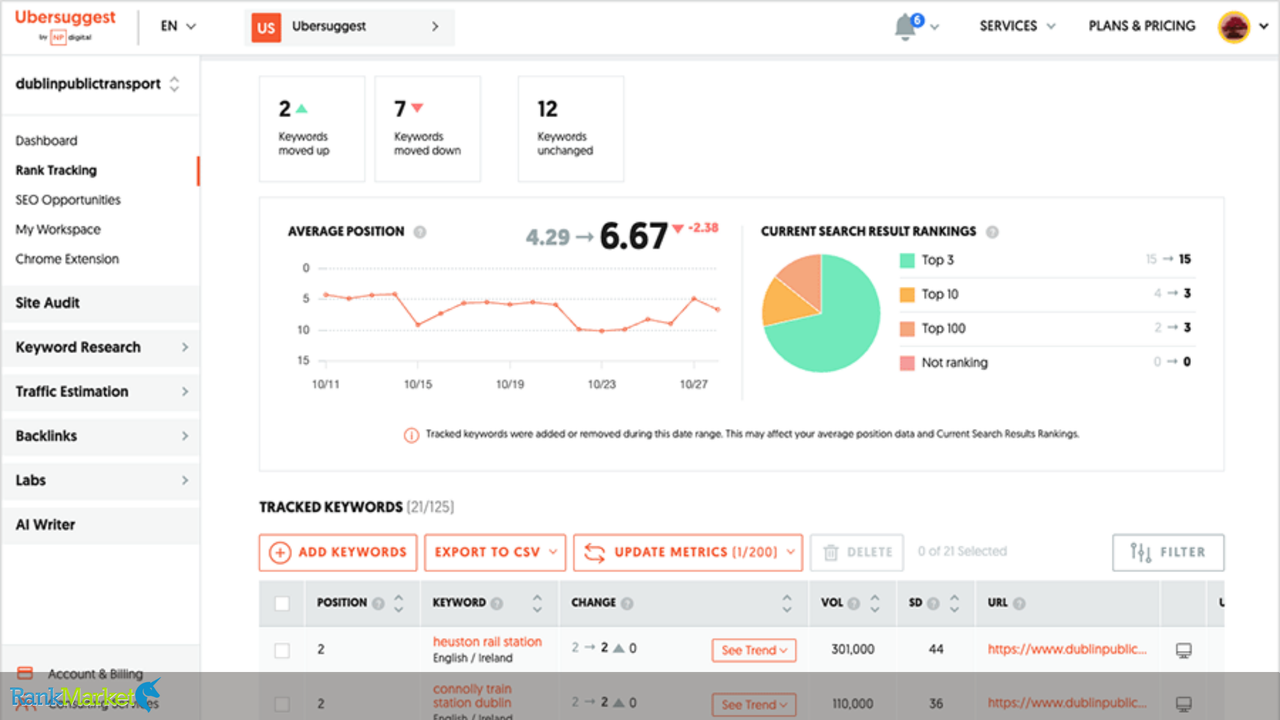The height and width of the screenshot is (720, 1280).
Task: Click the Position column help icon
Action: coord(378,604)
